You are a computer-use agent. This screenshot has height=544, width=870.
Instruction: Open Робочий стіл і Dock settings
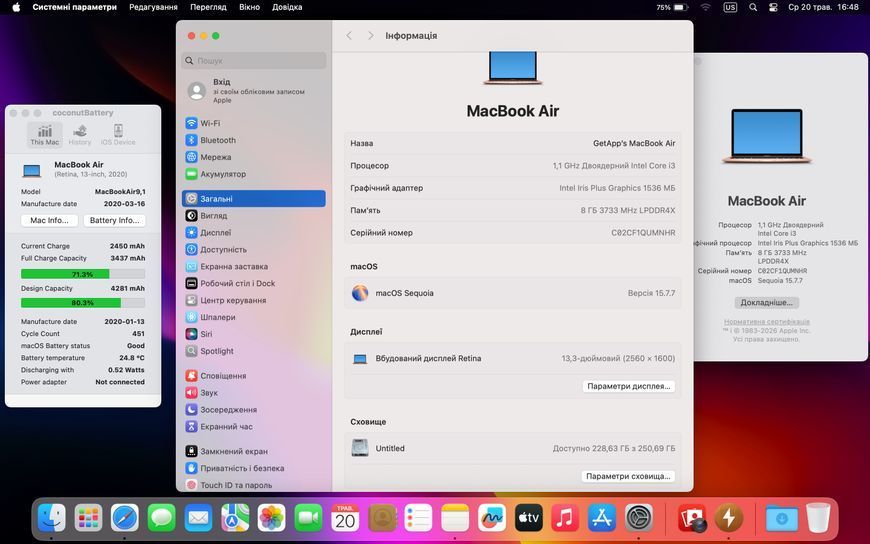coord(254,283)
